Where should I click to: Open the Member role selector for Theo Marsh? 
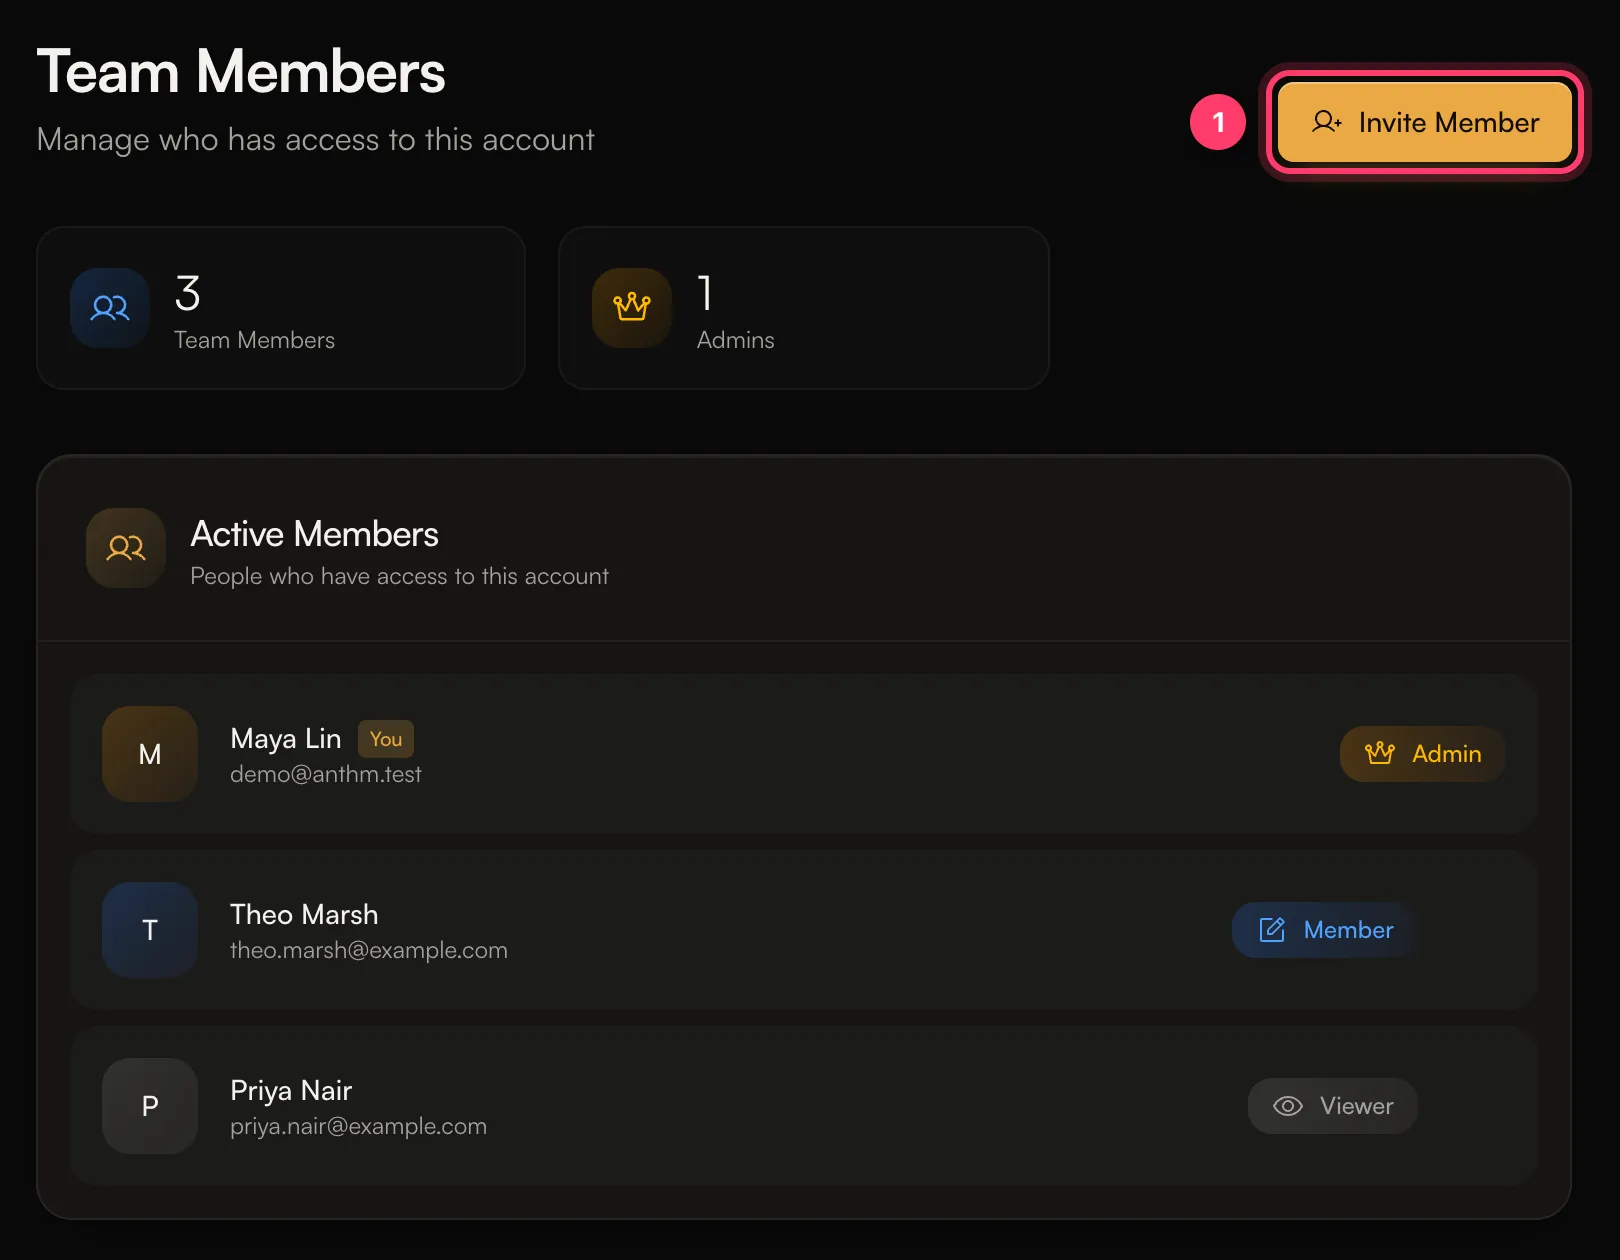[x=1326, y=930]
